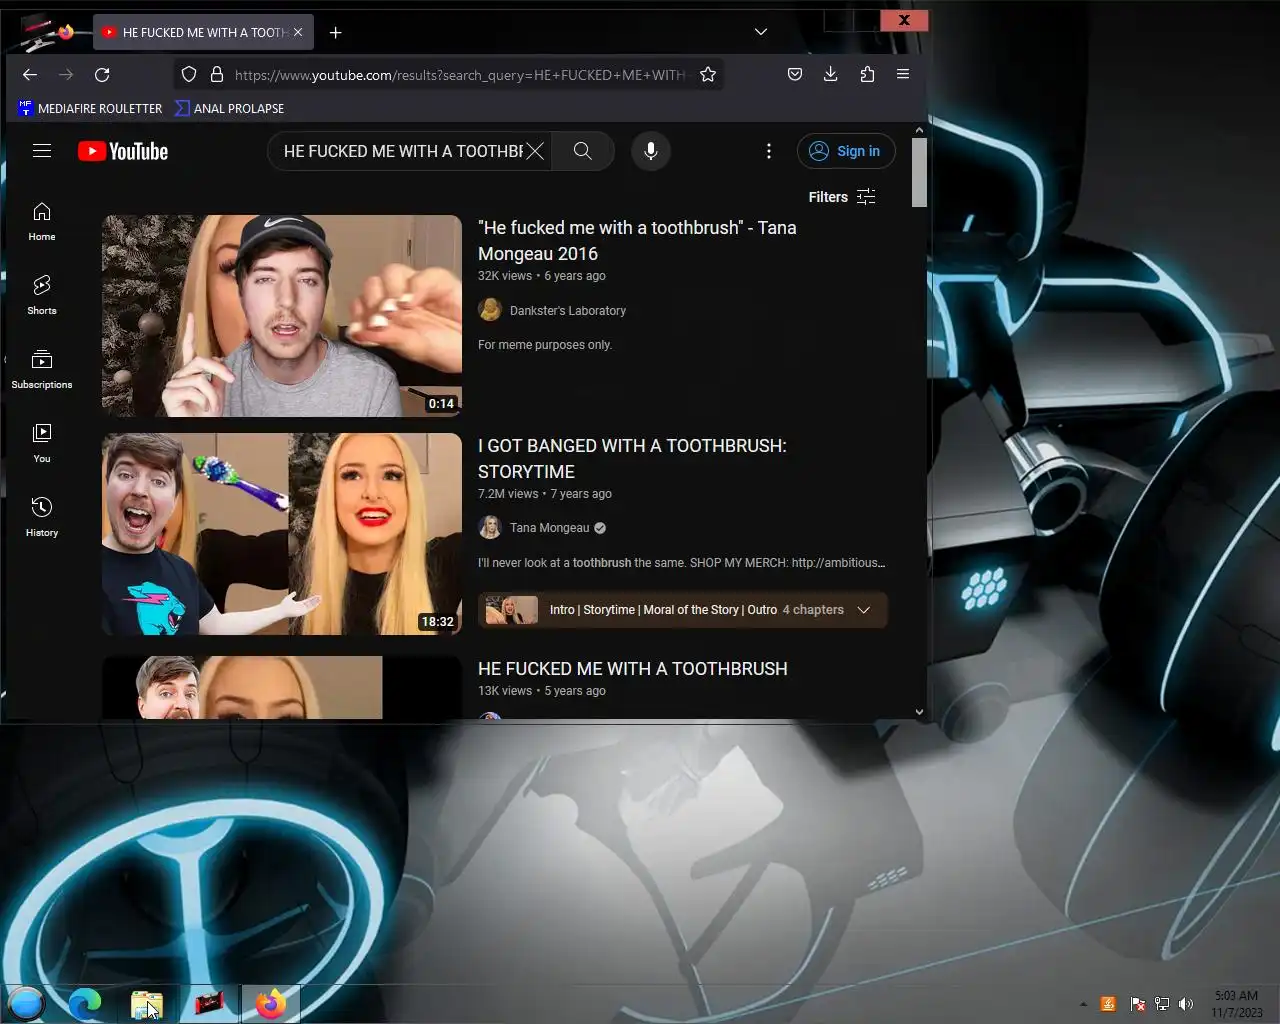Open Dankster's Laboratory channel
The image size is (1280, 1024).
pyautogui.click(x=568, y=311)
